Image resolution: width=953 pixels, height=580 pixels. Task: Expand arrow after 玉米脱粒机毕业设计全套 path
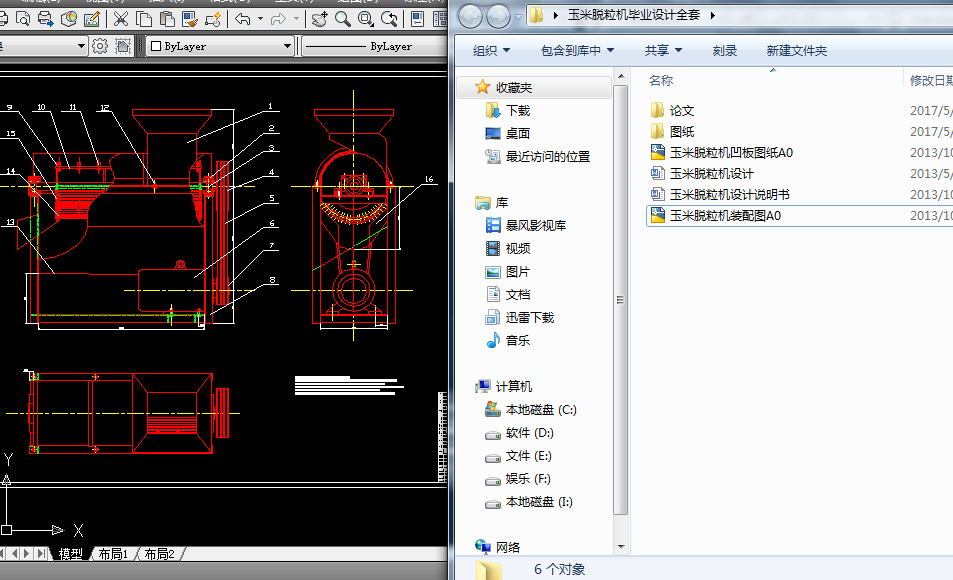(x=712, y=15)
